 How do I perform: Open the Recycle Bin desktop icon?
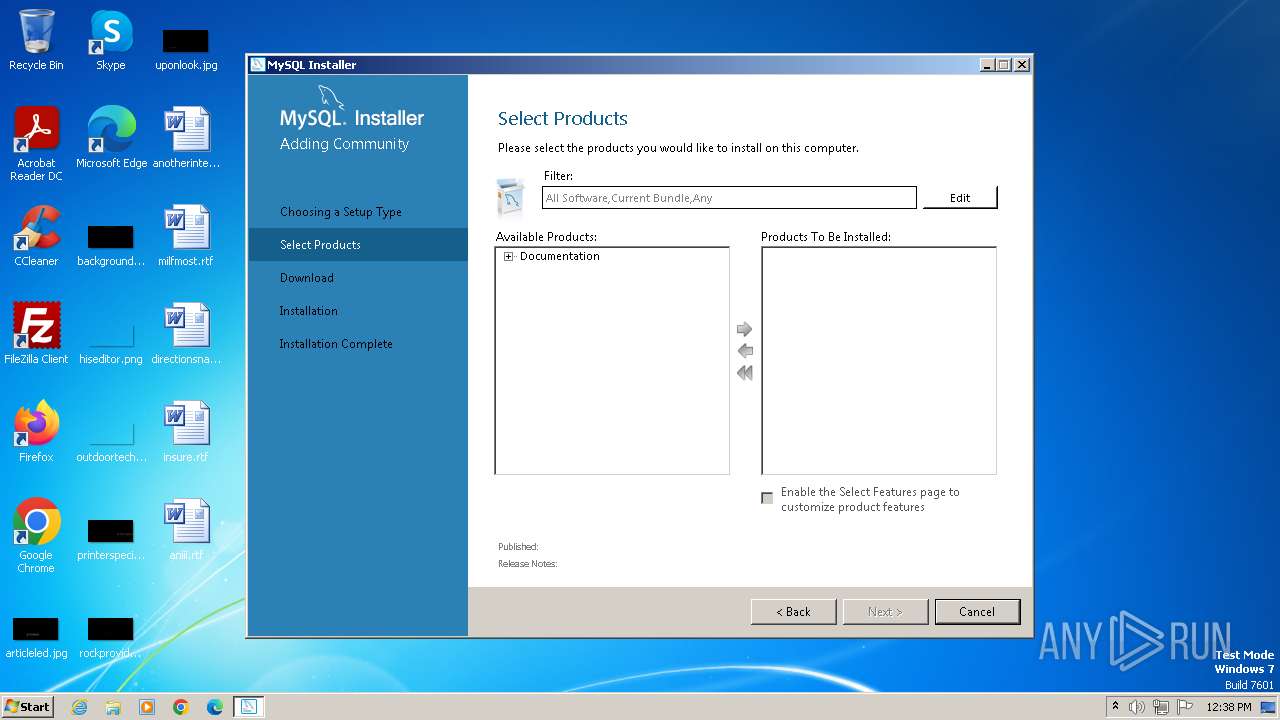[x=36, y=40]
